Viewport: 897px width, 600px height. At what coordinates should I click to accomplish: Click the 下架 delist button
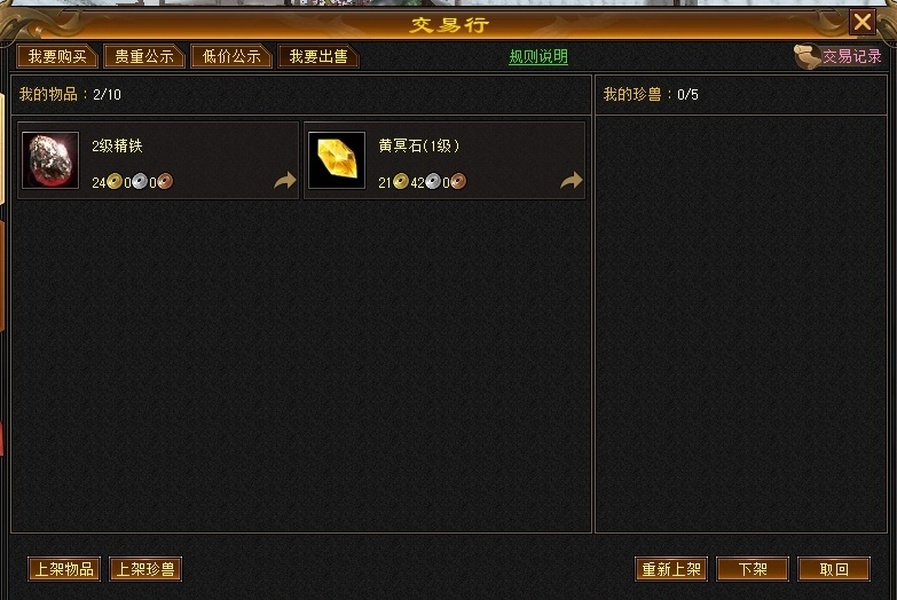click(752, 569)
